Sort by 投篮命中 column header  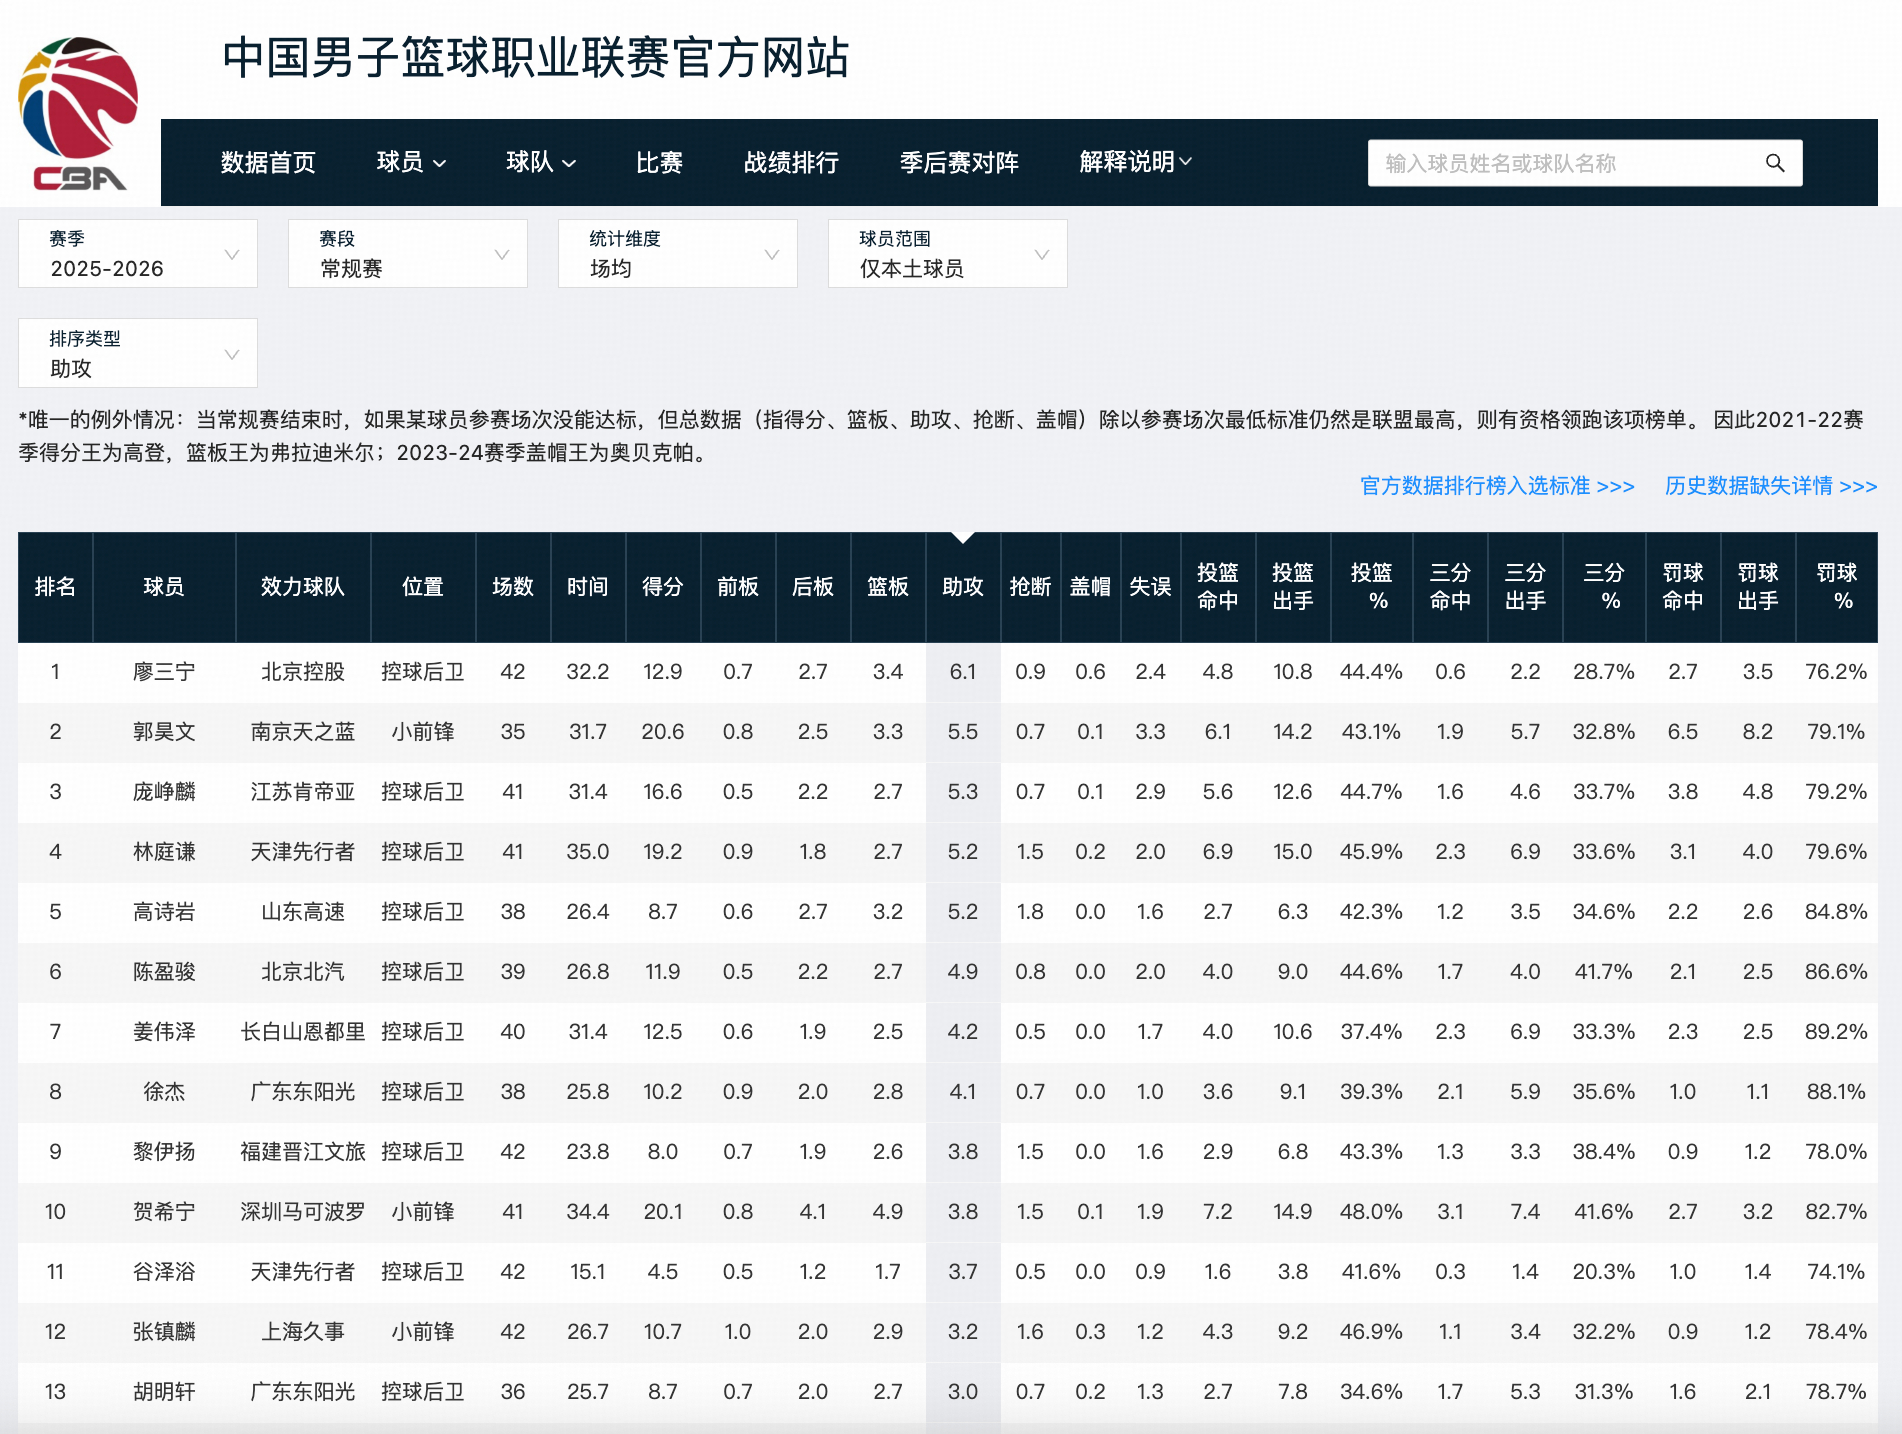point(1218,587)
